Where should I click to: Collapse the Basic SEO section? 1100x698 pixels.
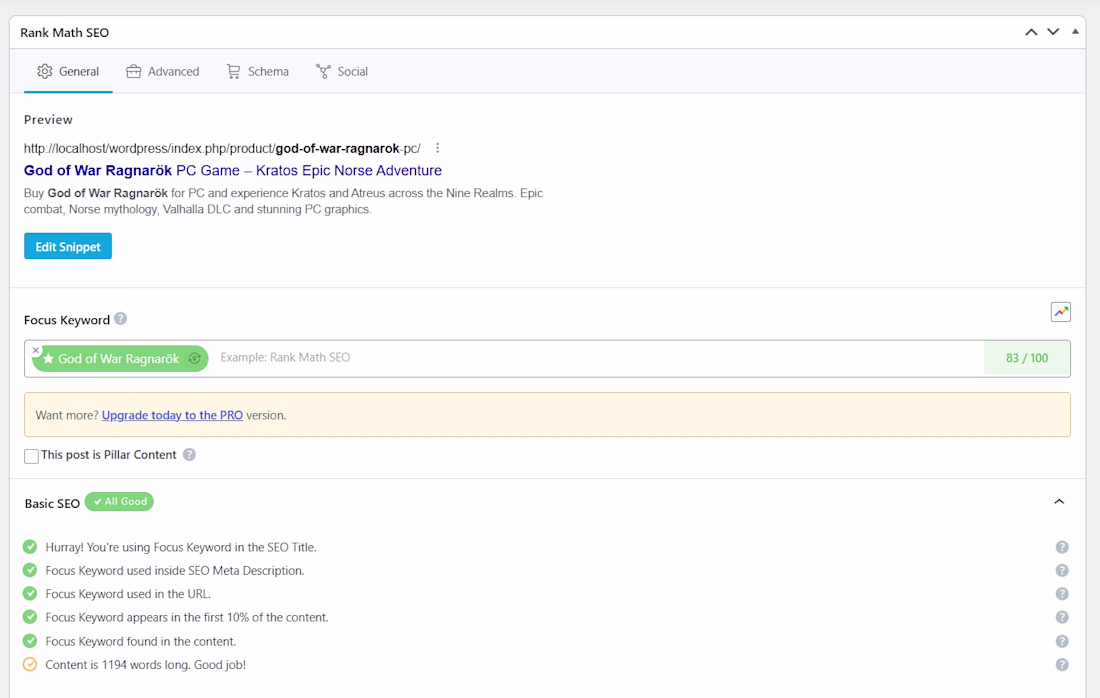pyautogui.click(x=1059, y=502)
